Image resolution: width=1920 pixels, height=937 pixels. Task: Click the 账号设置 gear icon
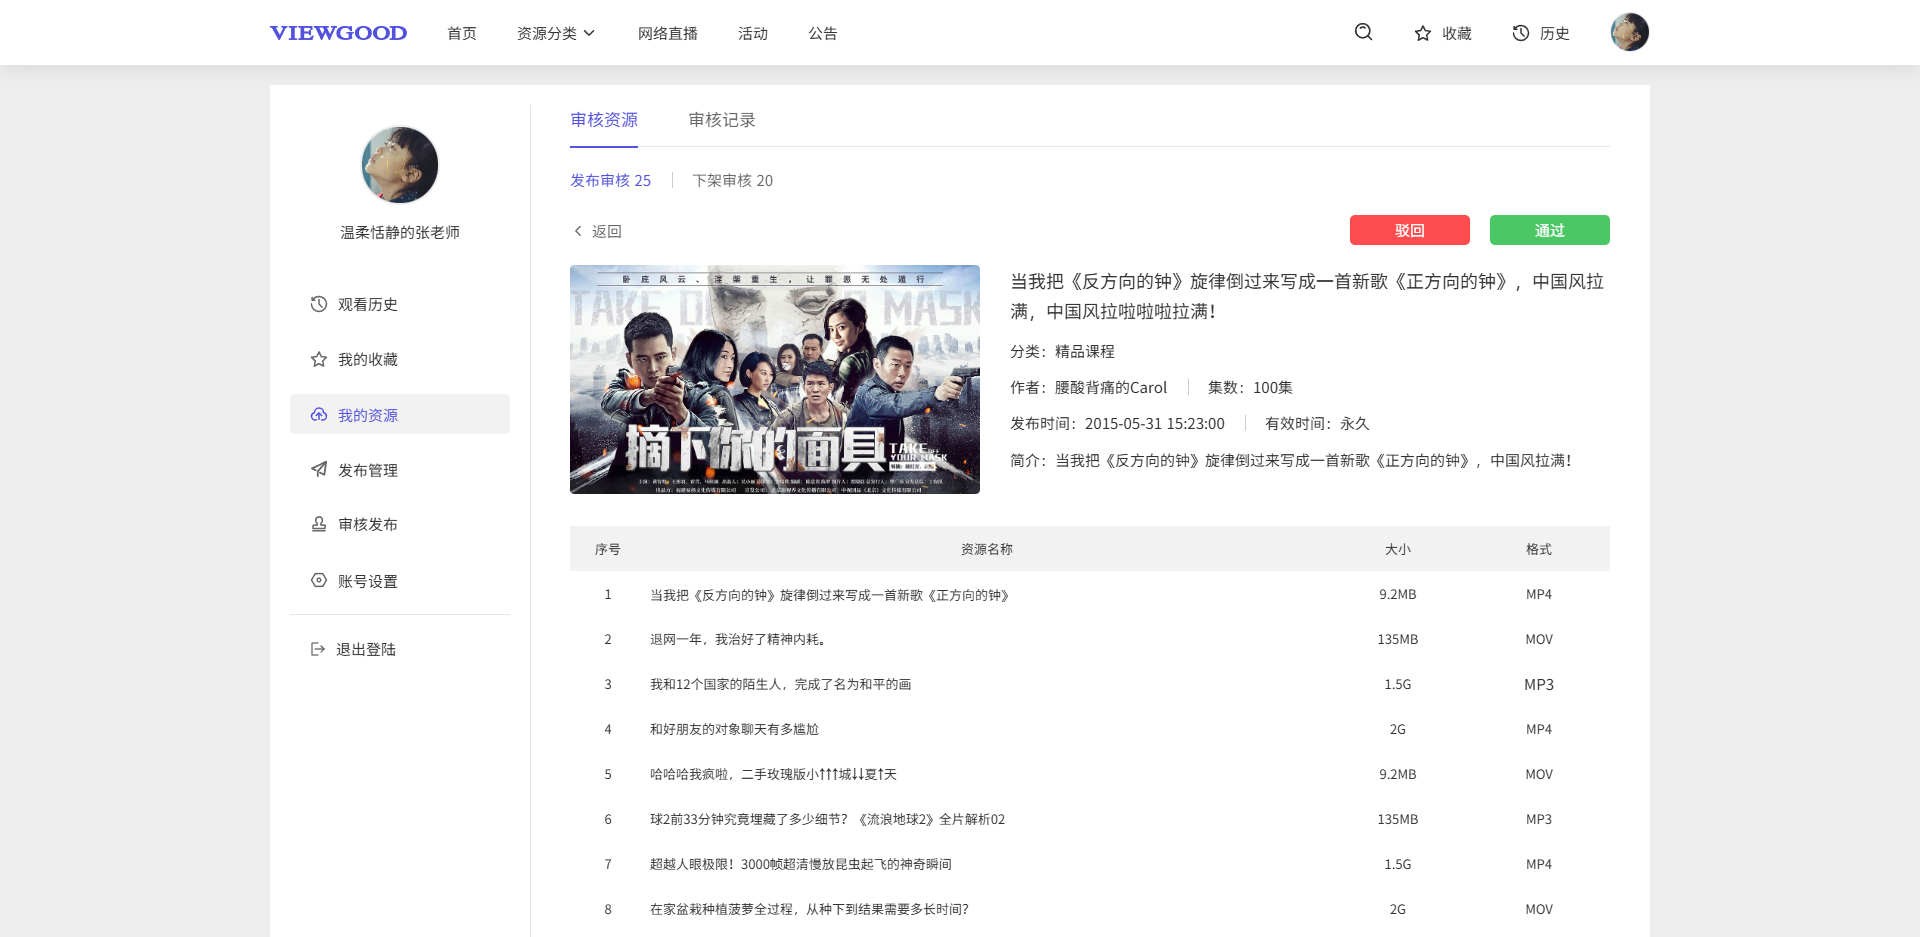tap(319, 580)
